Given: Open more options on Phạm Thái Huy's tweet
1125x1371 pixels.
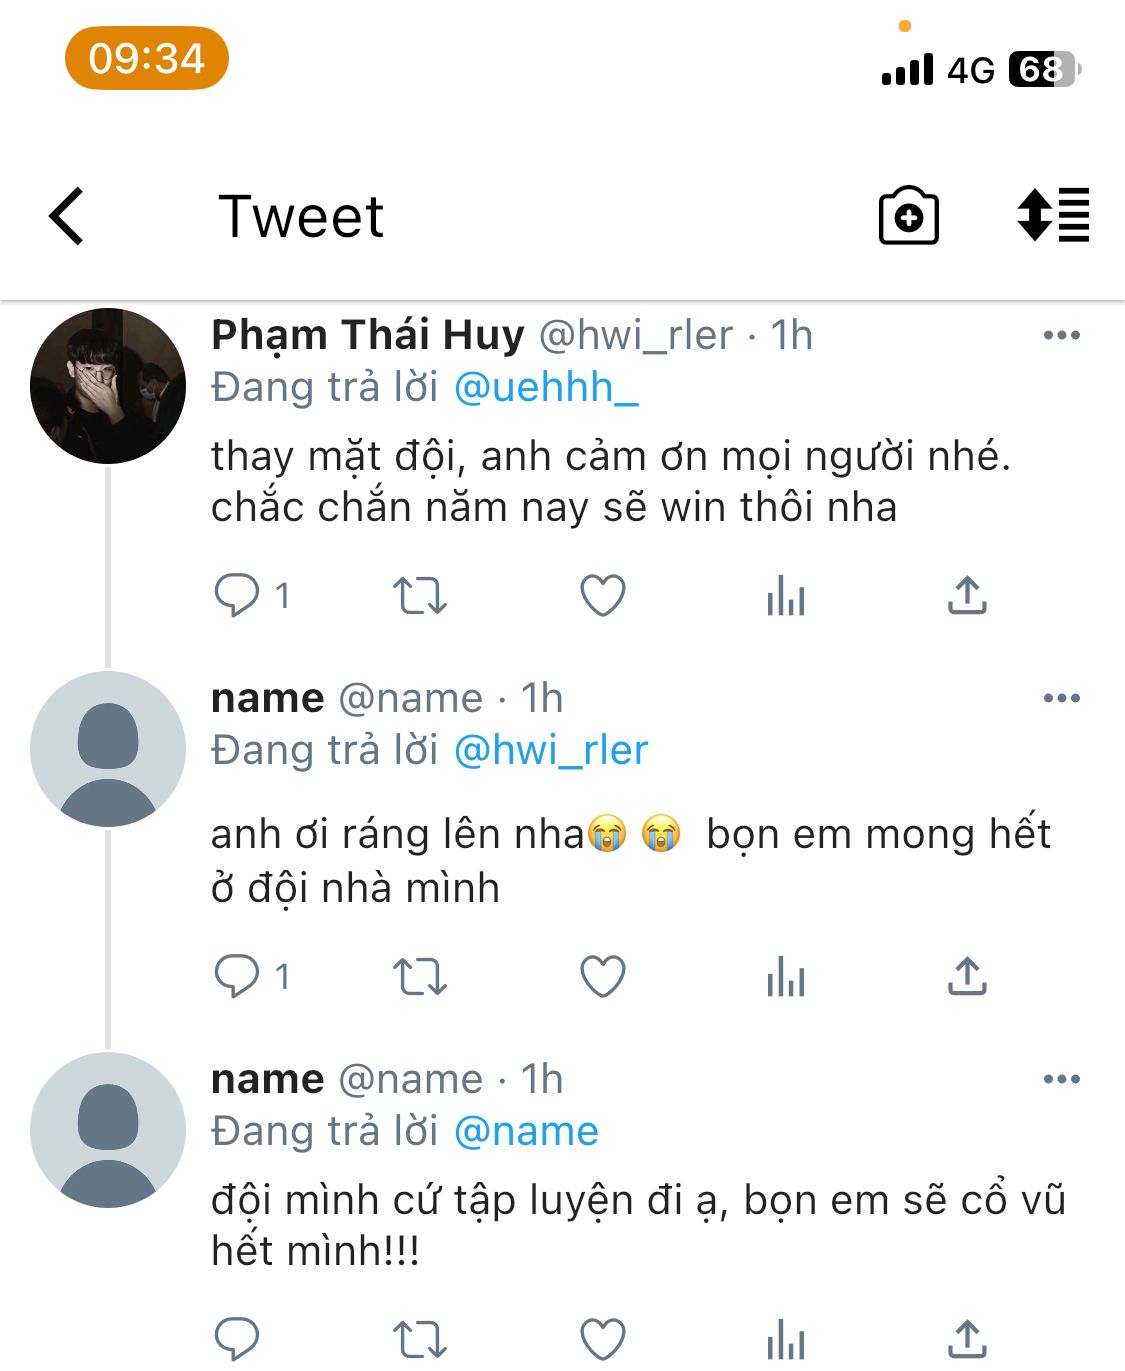Looking at the screenshot, I should (x=1061, y=335).
